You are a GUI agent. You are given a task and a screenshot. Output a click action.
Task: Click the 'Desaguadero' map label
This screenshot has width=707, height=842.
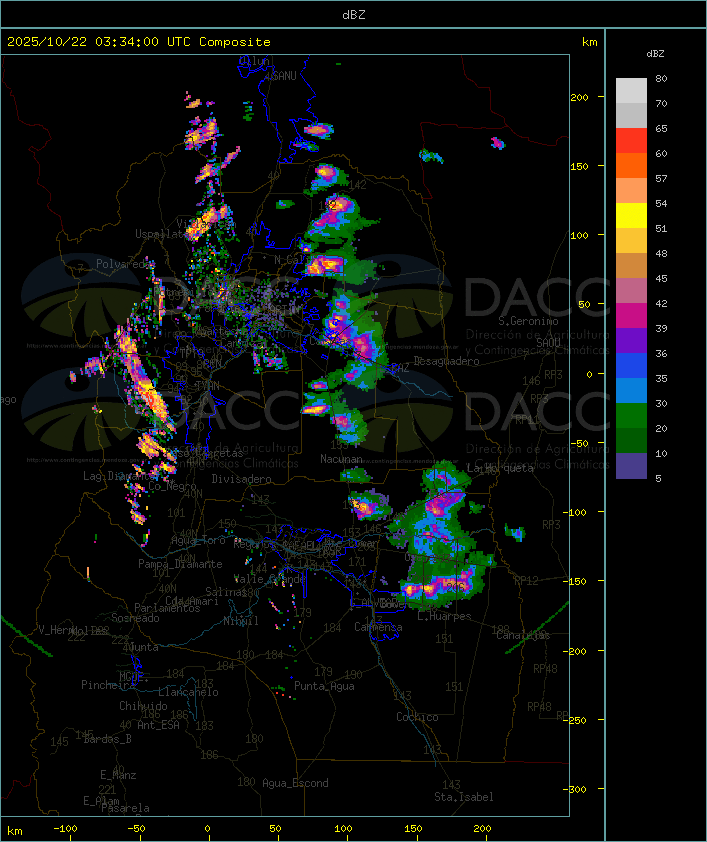tap(447, 361)
